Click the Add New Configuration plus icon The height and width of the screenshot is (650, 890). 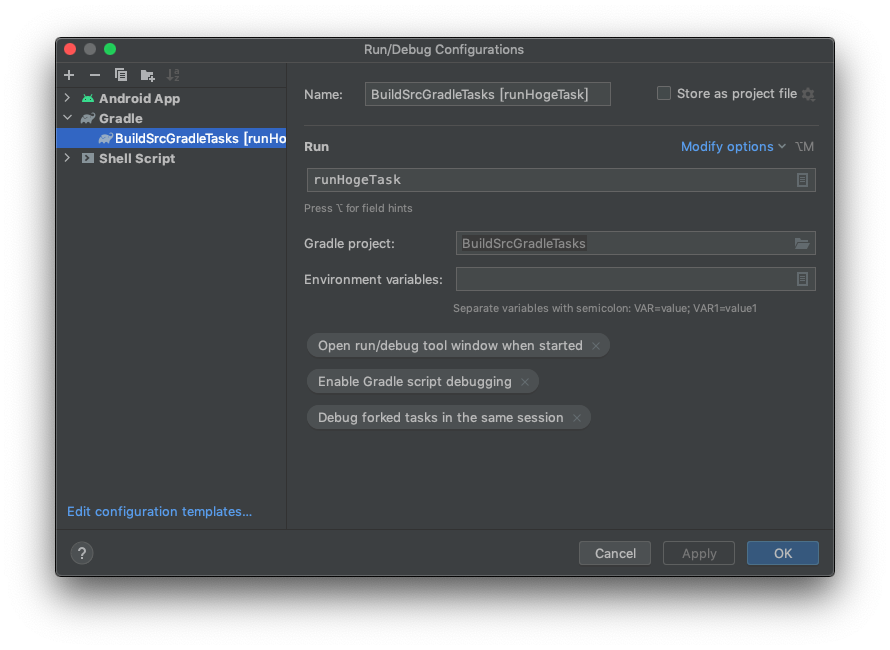tap(68, 75)
